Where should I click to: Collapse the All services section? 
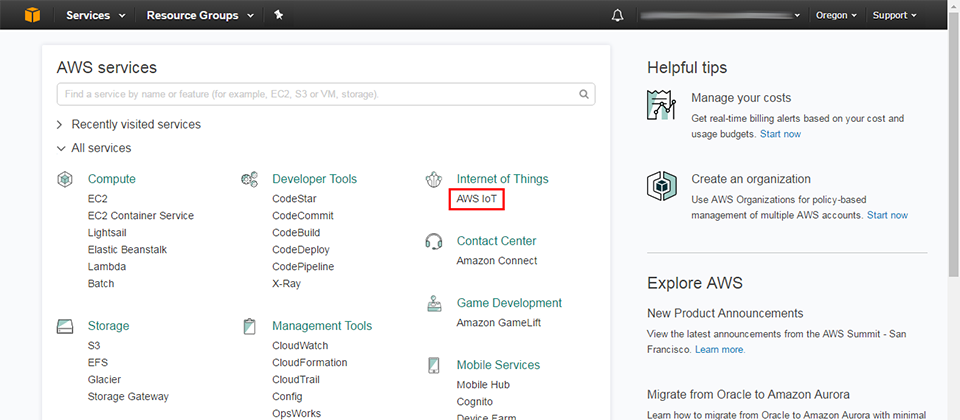pos(94,148)
